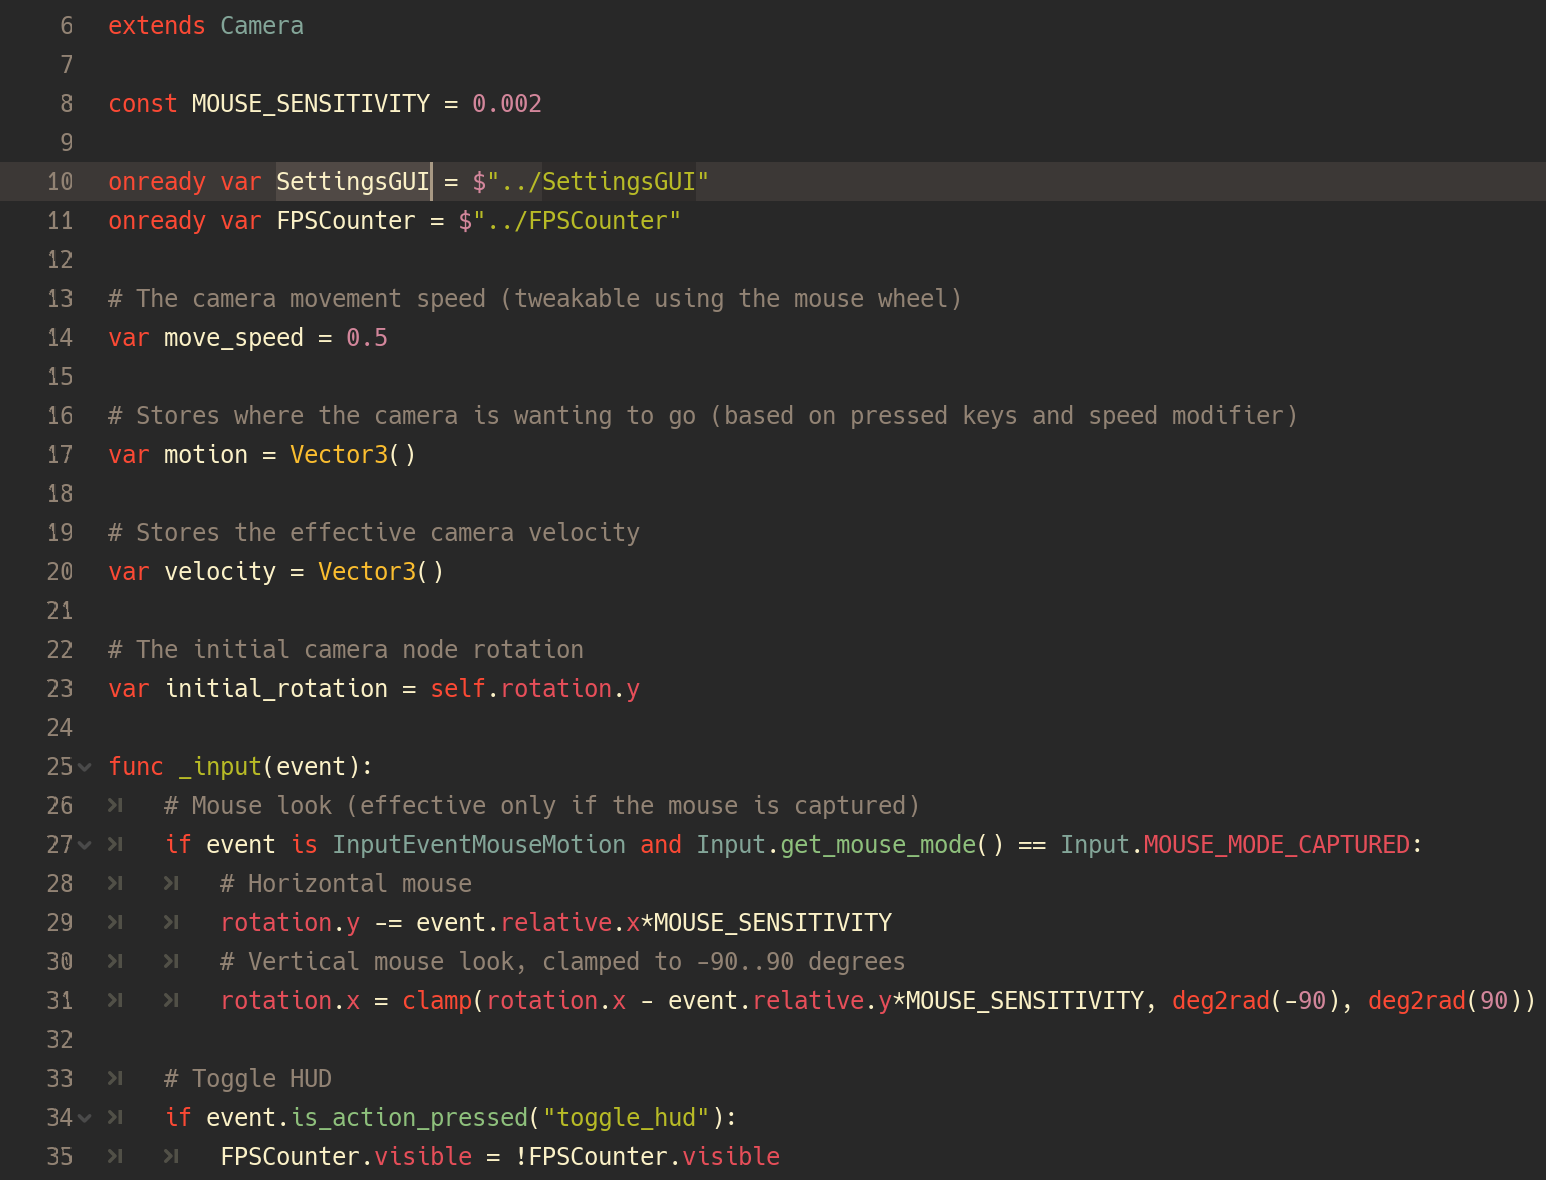Click the 0.5 move_speed value

pos(367,338)
